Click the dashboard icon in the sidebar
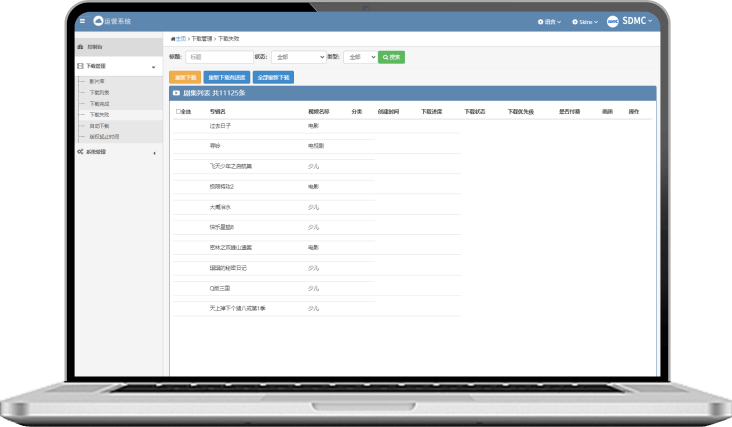The width and height of the screenshot is (732, 427). point(80,47)
